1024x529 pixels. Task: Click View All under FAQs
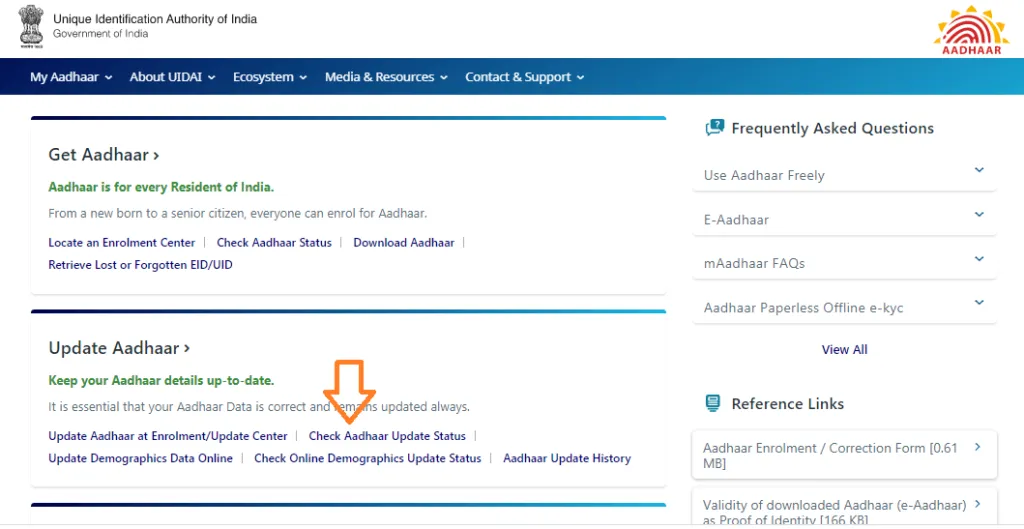(844, 349)
